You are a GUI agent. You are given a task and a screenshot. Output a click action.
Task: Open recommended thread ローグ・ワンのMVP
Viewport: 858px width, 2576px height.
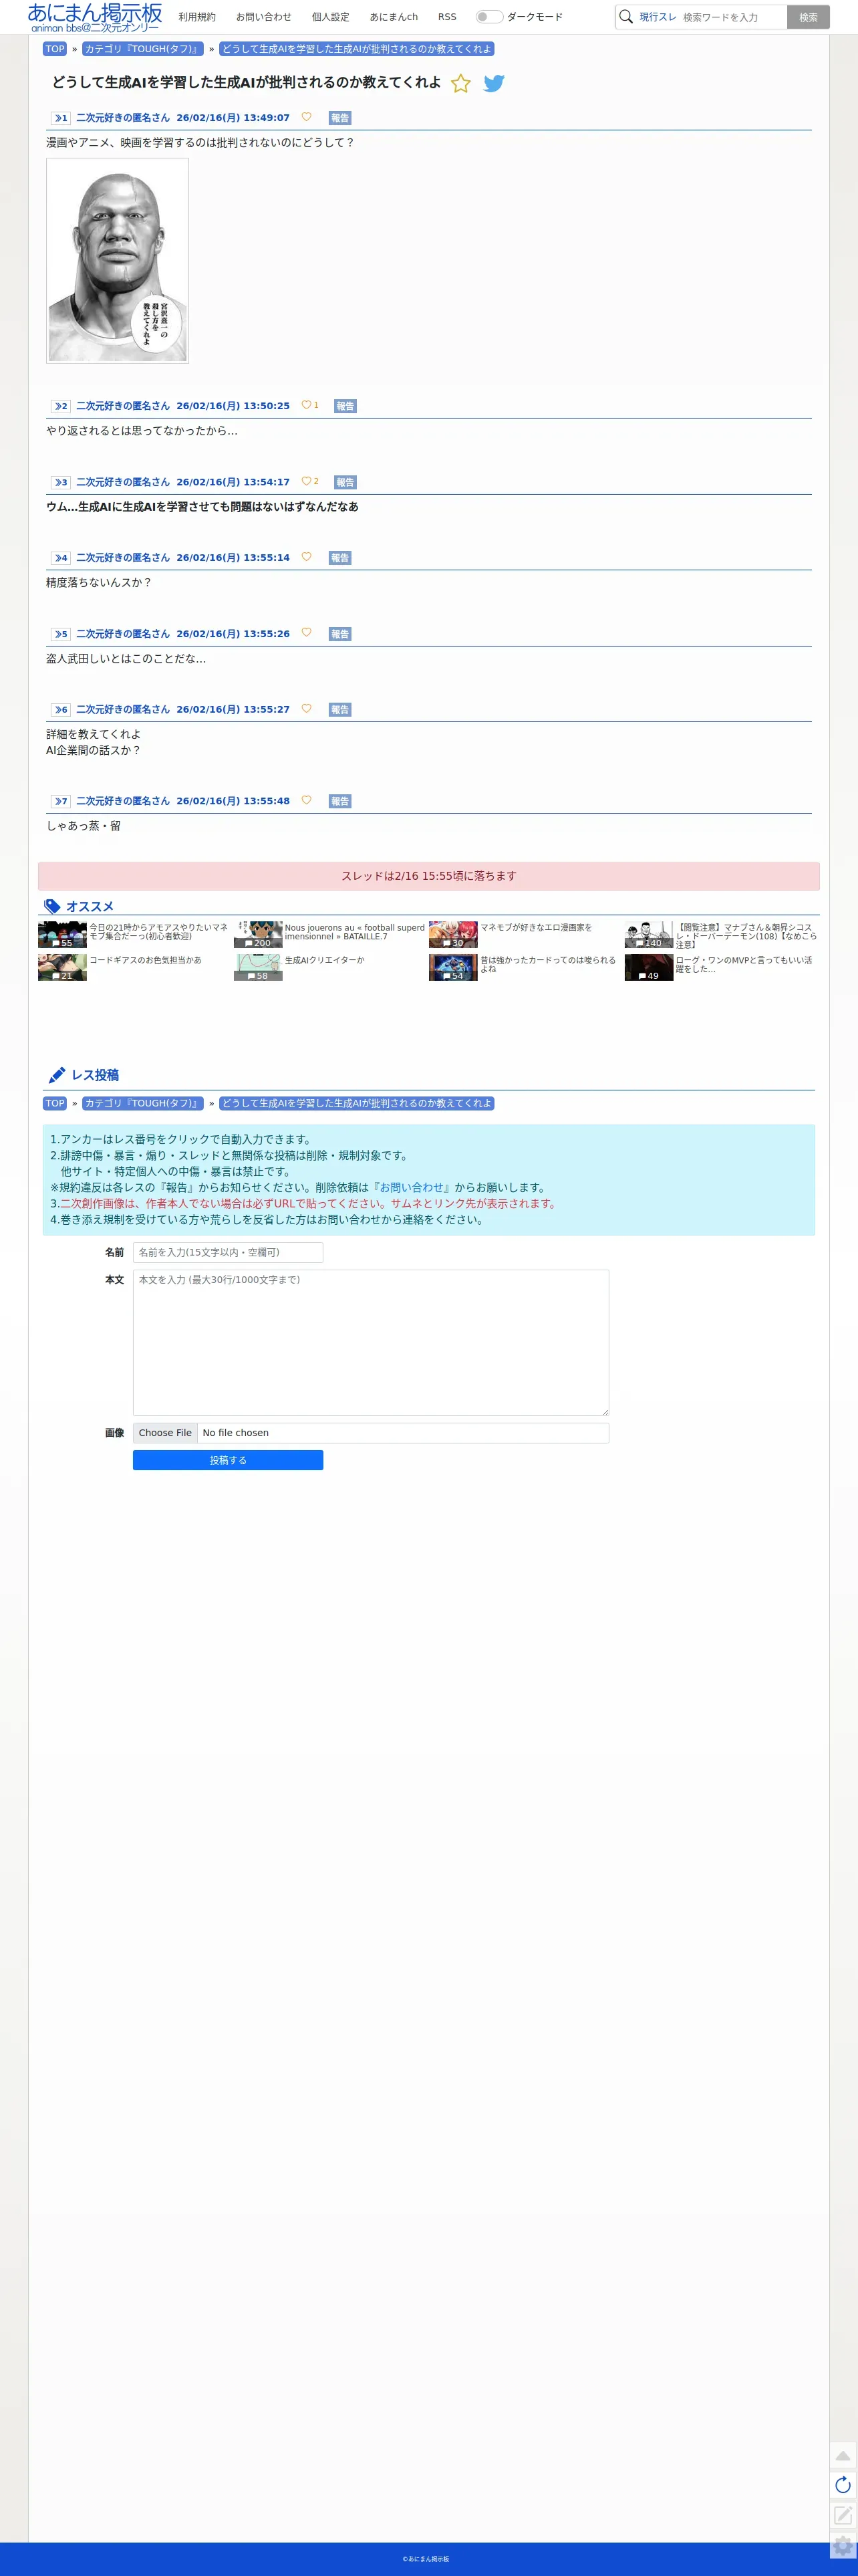pos(721,967)
